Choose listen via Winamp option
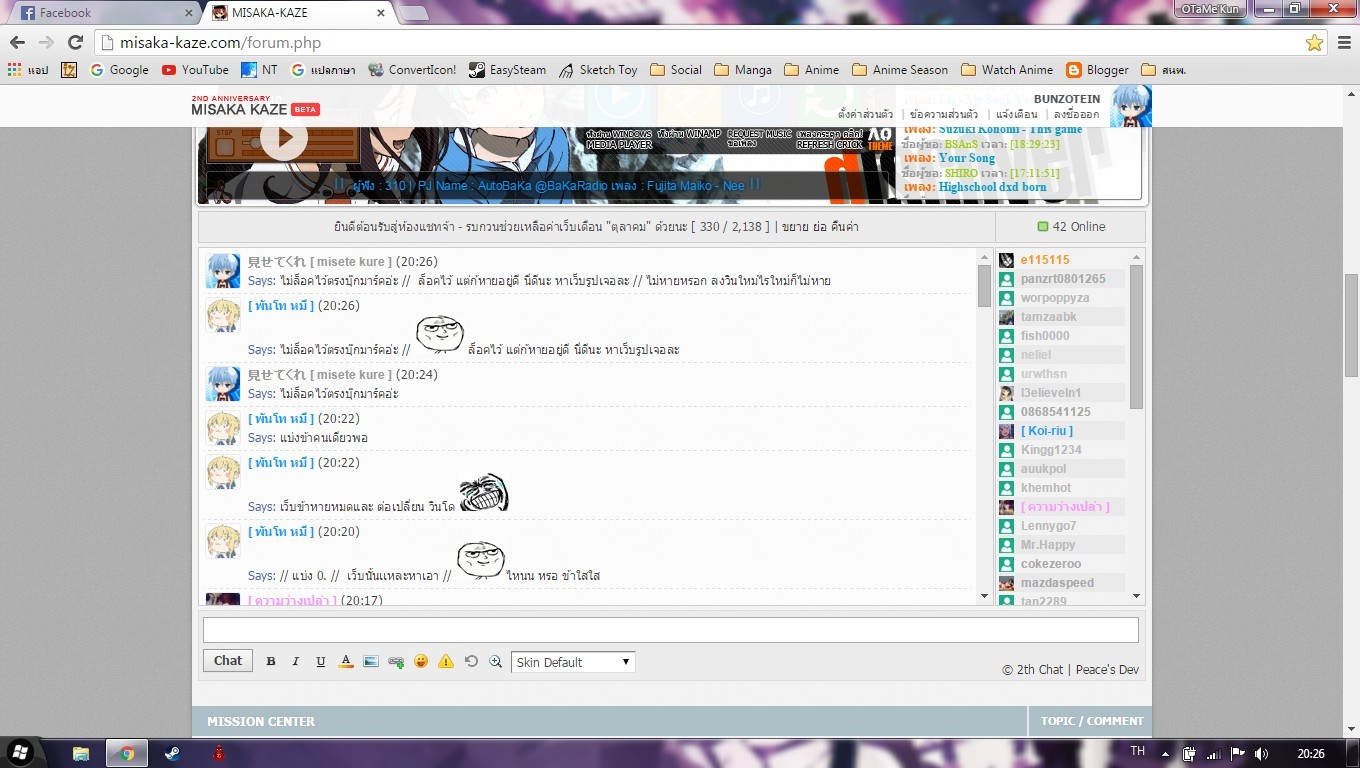 pos(688,134)
